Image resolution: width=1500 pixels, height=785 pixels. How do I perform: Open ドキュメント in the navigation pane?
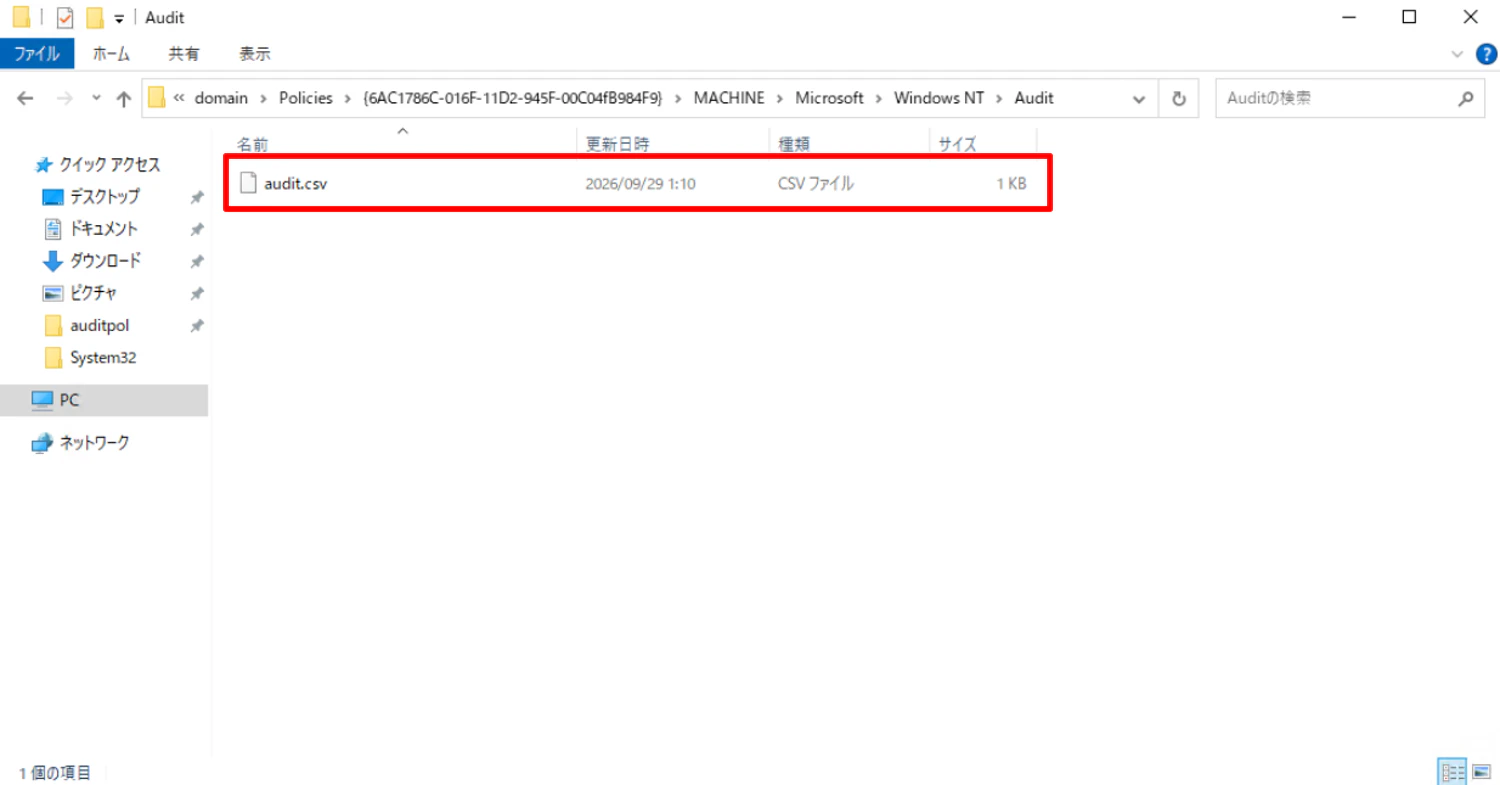click(104, 228)
